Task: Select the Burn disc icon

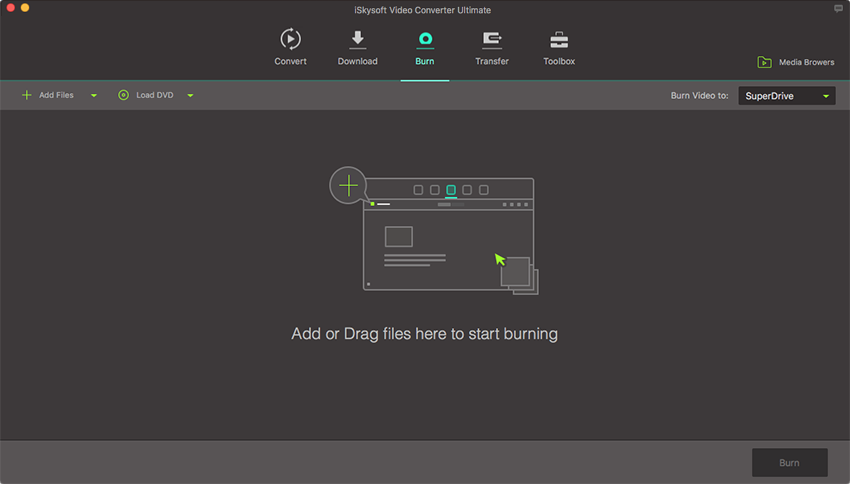Action: tap(424, 39)
